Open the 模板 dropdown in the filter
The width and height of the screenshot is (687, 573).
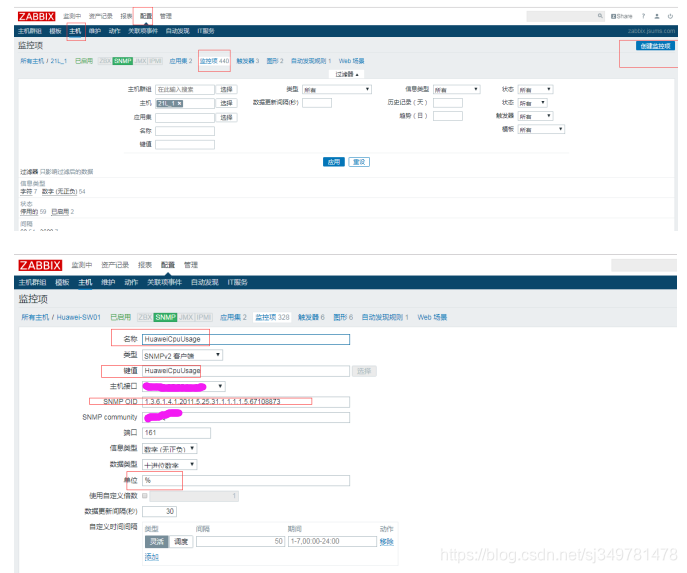pyautogui.click(x=541, y=129)
